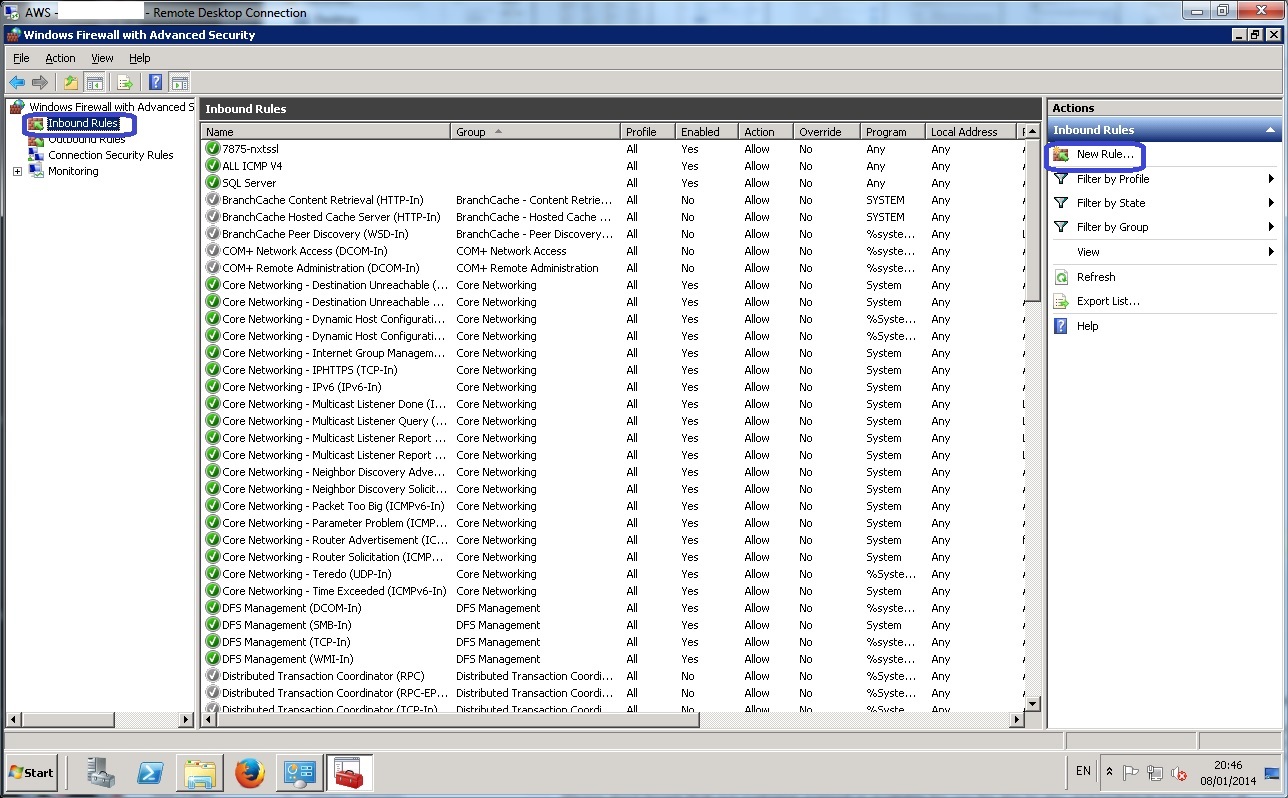Launch Windows PowerShell from the taskbar
Image resolution: width=1288 pixels, height=798 pixels.
pos(150,772)
